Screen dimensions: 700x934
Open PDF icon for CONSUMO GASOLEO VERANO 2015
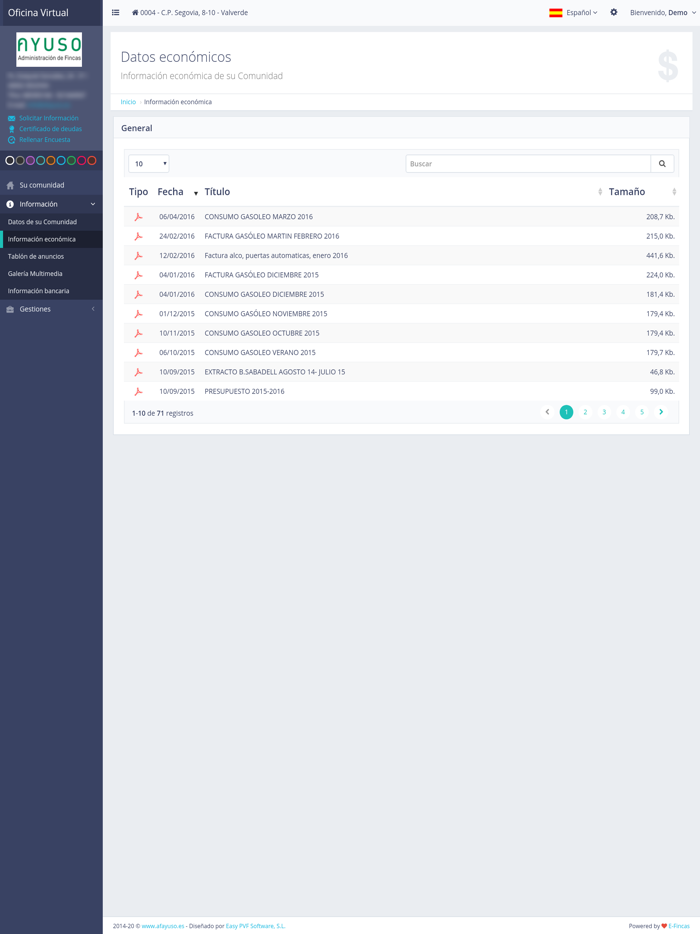[x=138, y=353]
